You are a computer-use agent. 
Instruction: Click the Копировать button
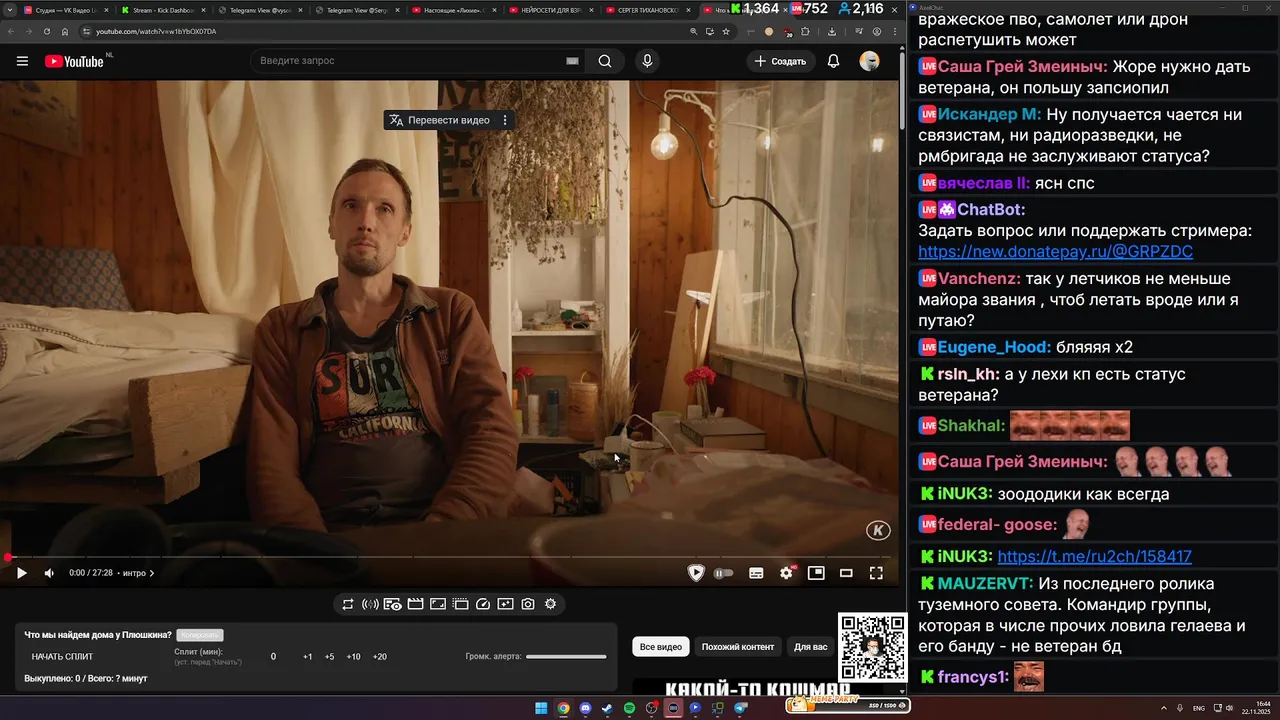pos(200,635)
